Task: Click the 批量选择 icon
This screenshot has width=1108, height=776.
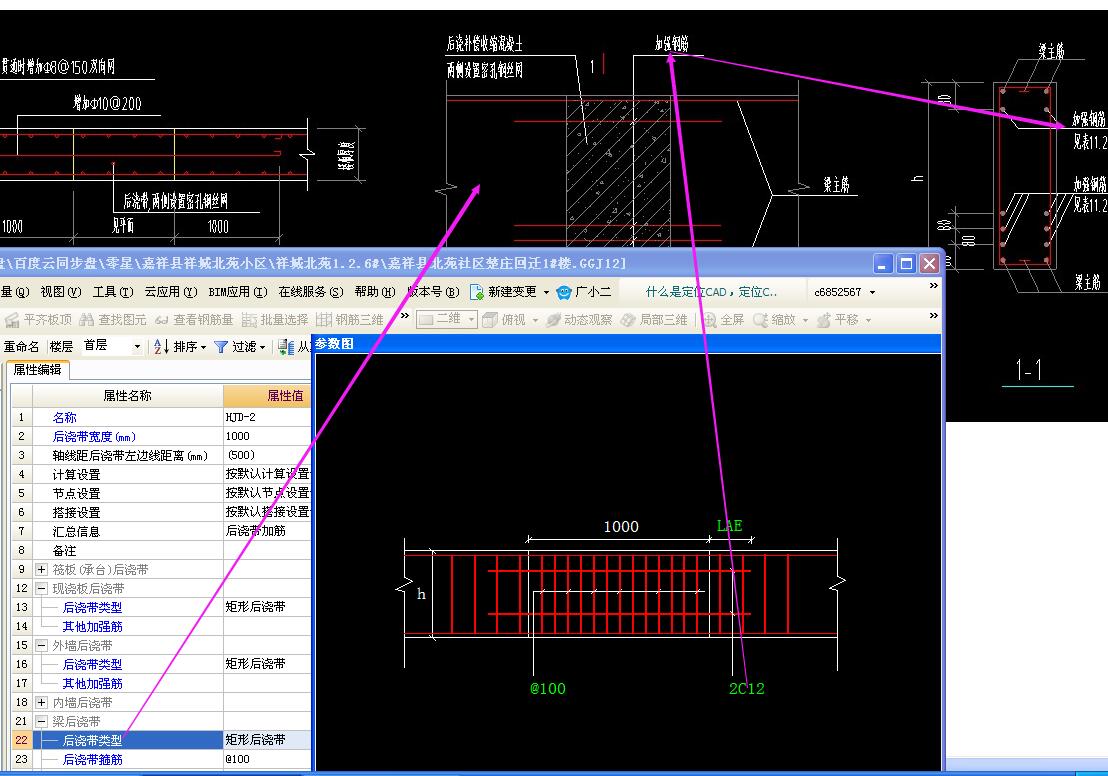Action: (249, 320)
